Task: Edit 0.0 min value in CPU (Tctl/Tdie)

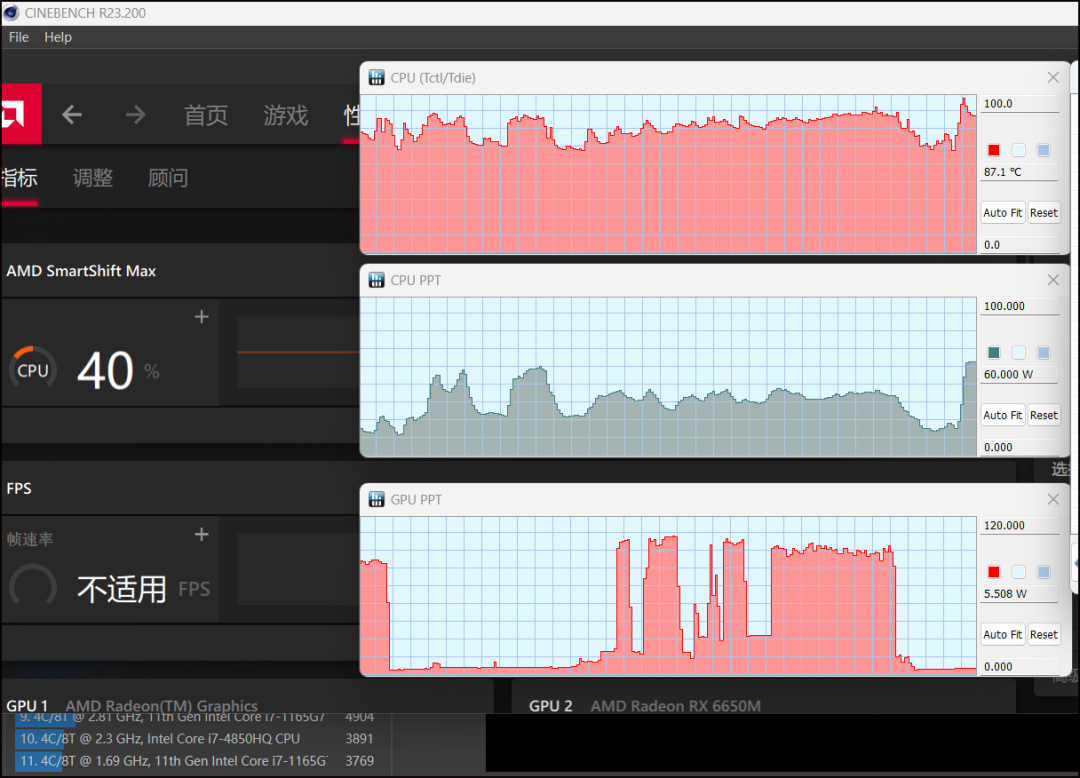Action: click(1019, 244)
